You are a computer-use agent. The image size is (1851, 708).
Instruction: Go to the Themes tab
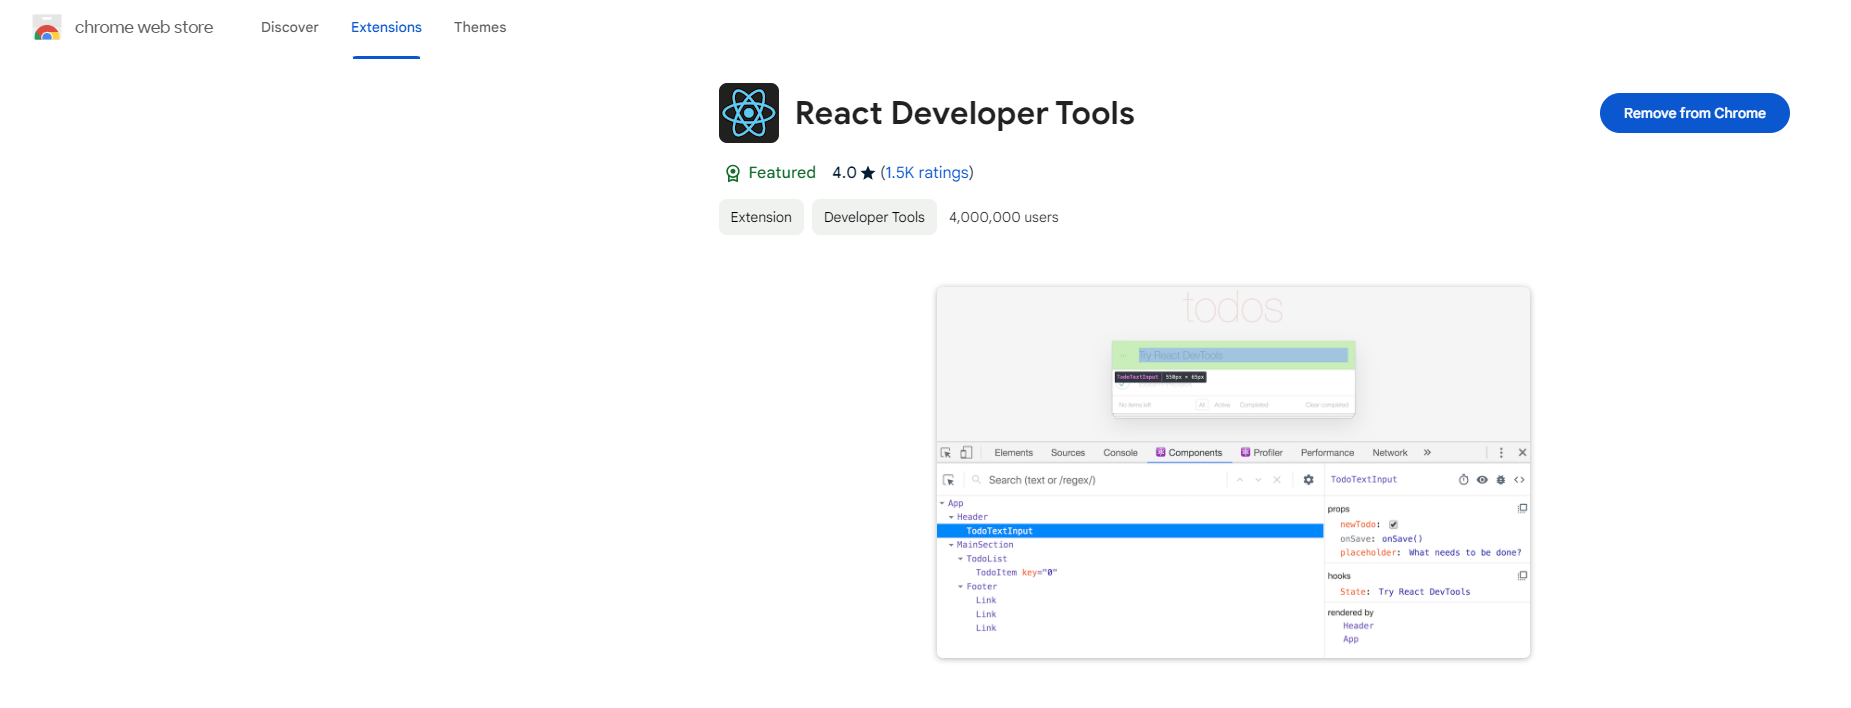click(480, 27)
